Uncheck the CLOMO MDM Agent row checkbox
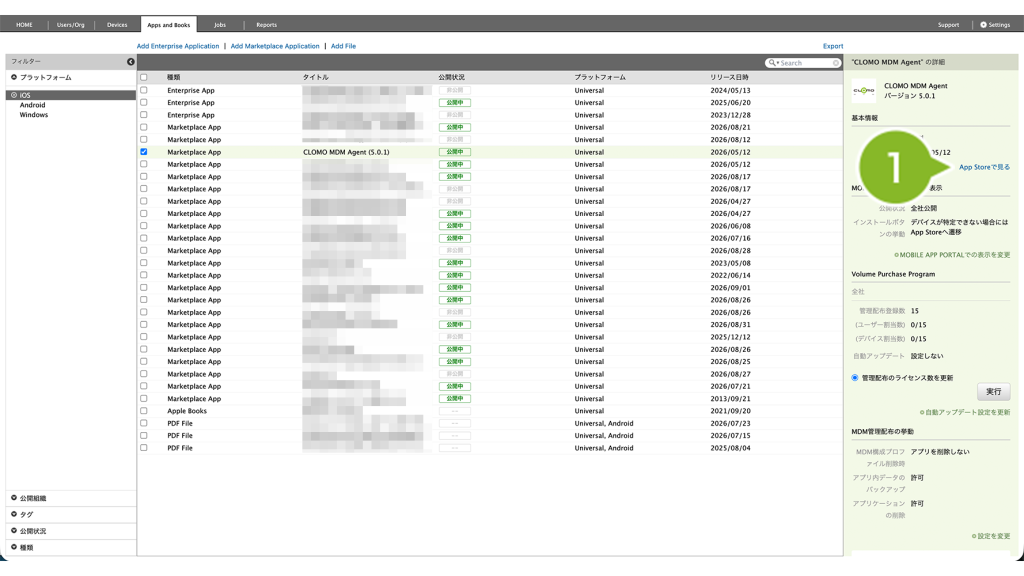 coord(144,152)
